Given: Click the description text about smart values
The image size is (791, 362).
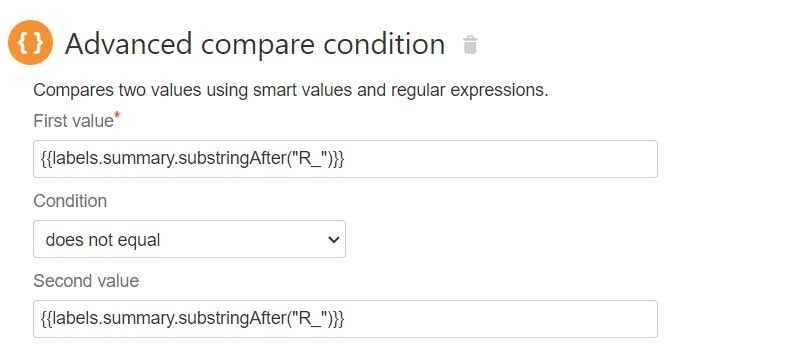Looking at the screenshot, I should point(291,91).
